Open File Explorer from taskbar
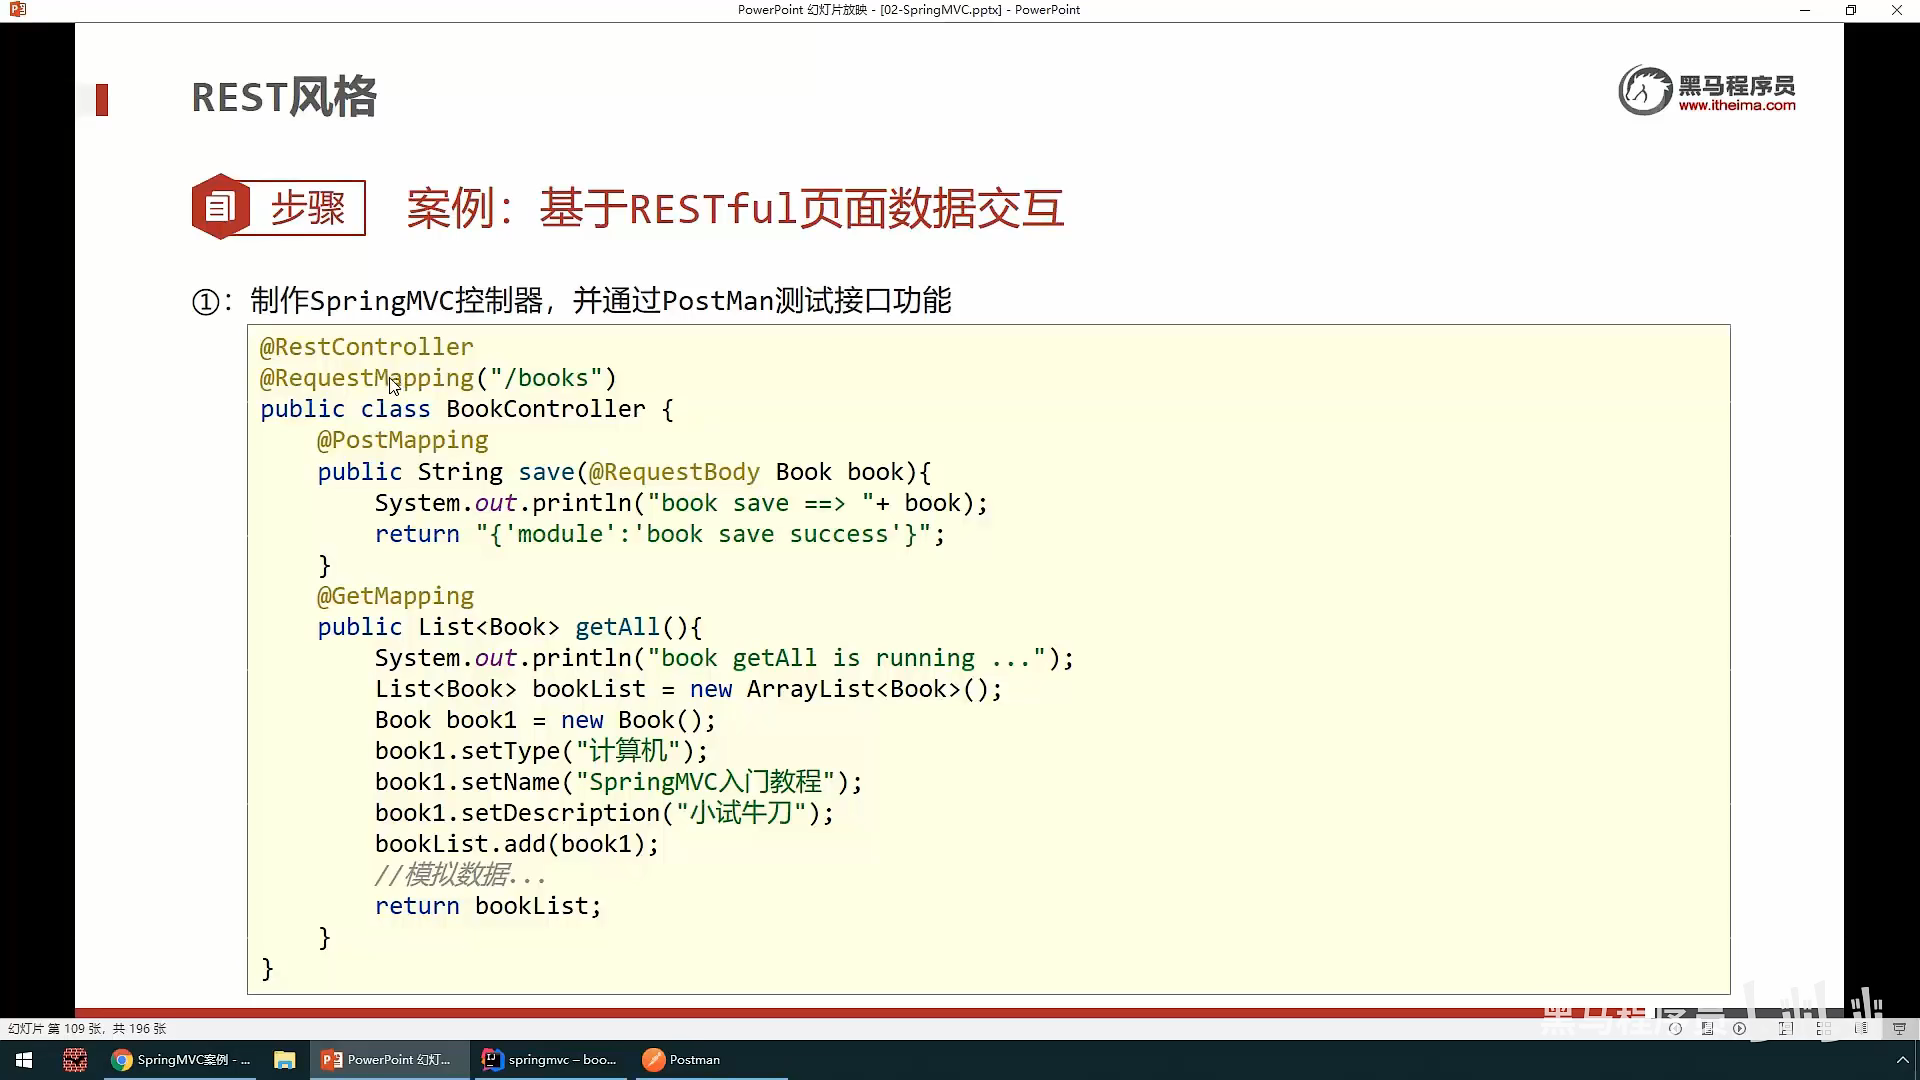The width and height of the screenshot is (1920, 1080). point(285,1060)
